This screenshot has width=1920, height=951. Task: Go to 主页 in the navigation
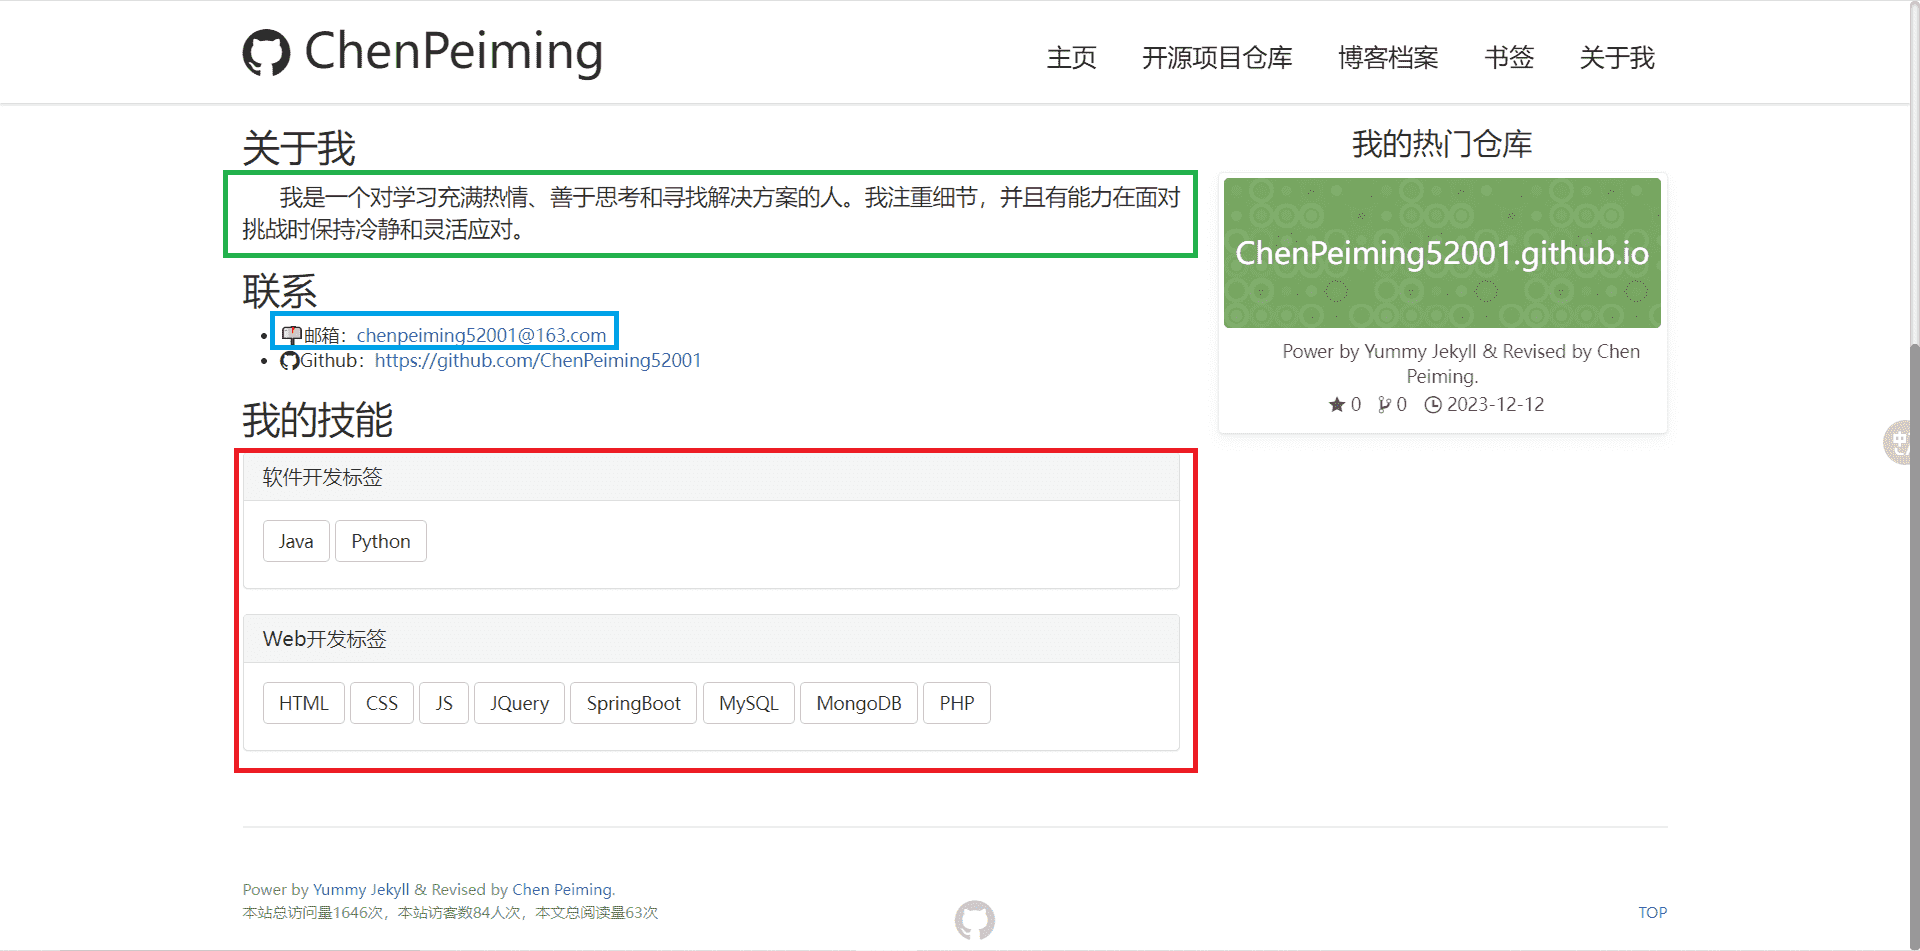coord(1071,58)
